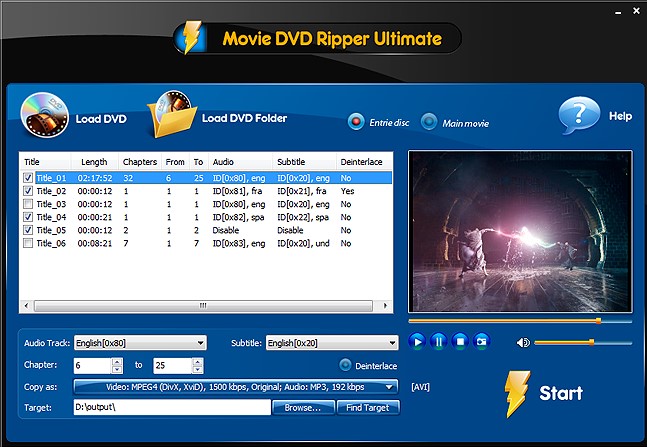Click the video seek progress slider

(x=520, y=321)
